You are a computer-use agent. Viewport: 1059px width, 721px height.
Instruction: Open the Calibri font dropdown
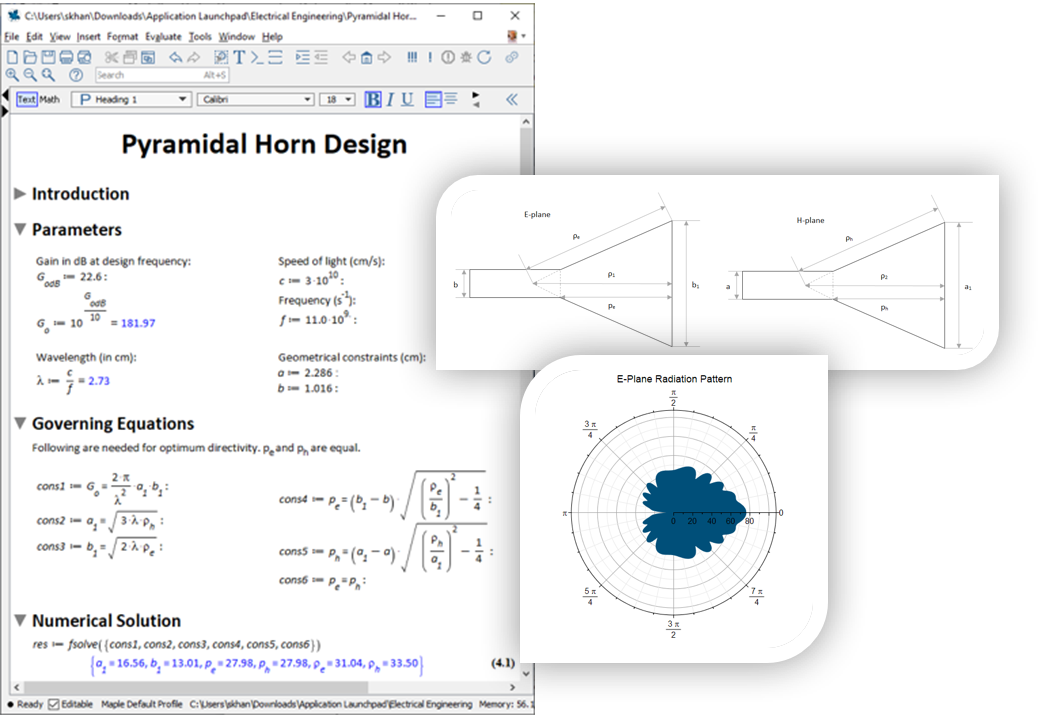coord(257,99)
